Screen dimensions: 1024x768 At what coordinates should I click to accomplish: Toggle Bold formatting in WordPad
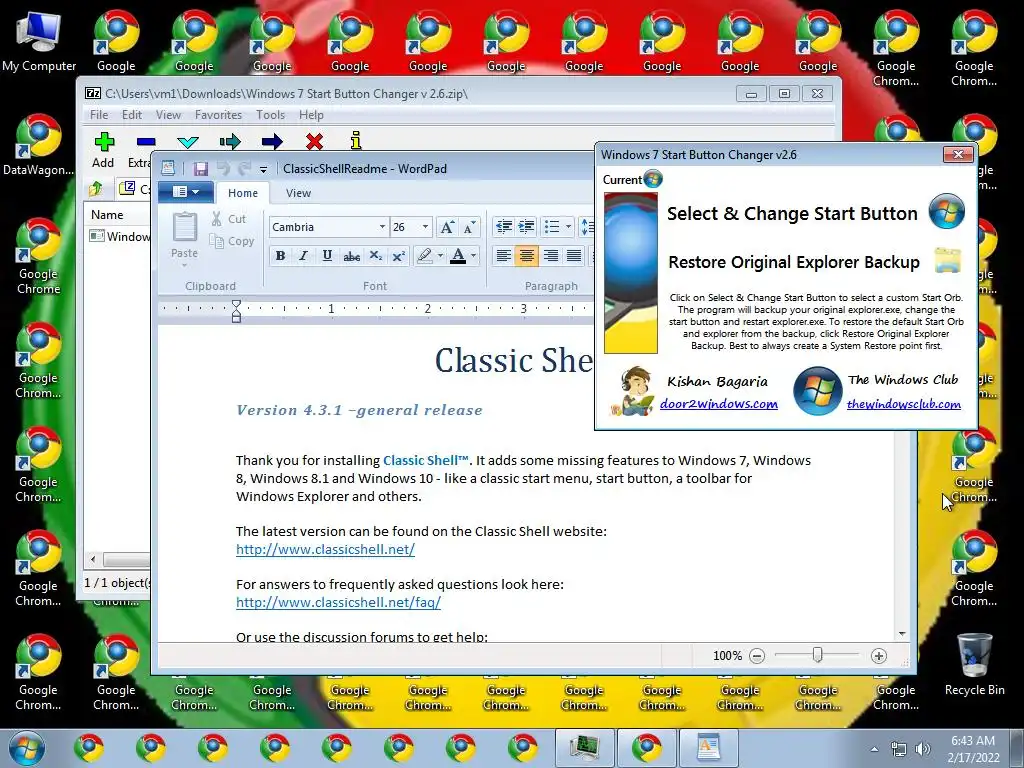pyautogui.click(x=280, y=256)
